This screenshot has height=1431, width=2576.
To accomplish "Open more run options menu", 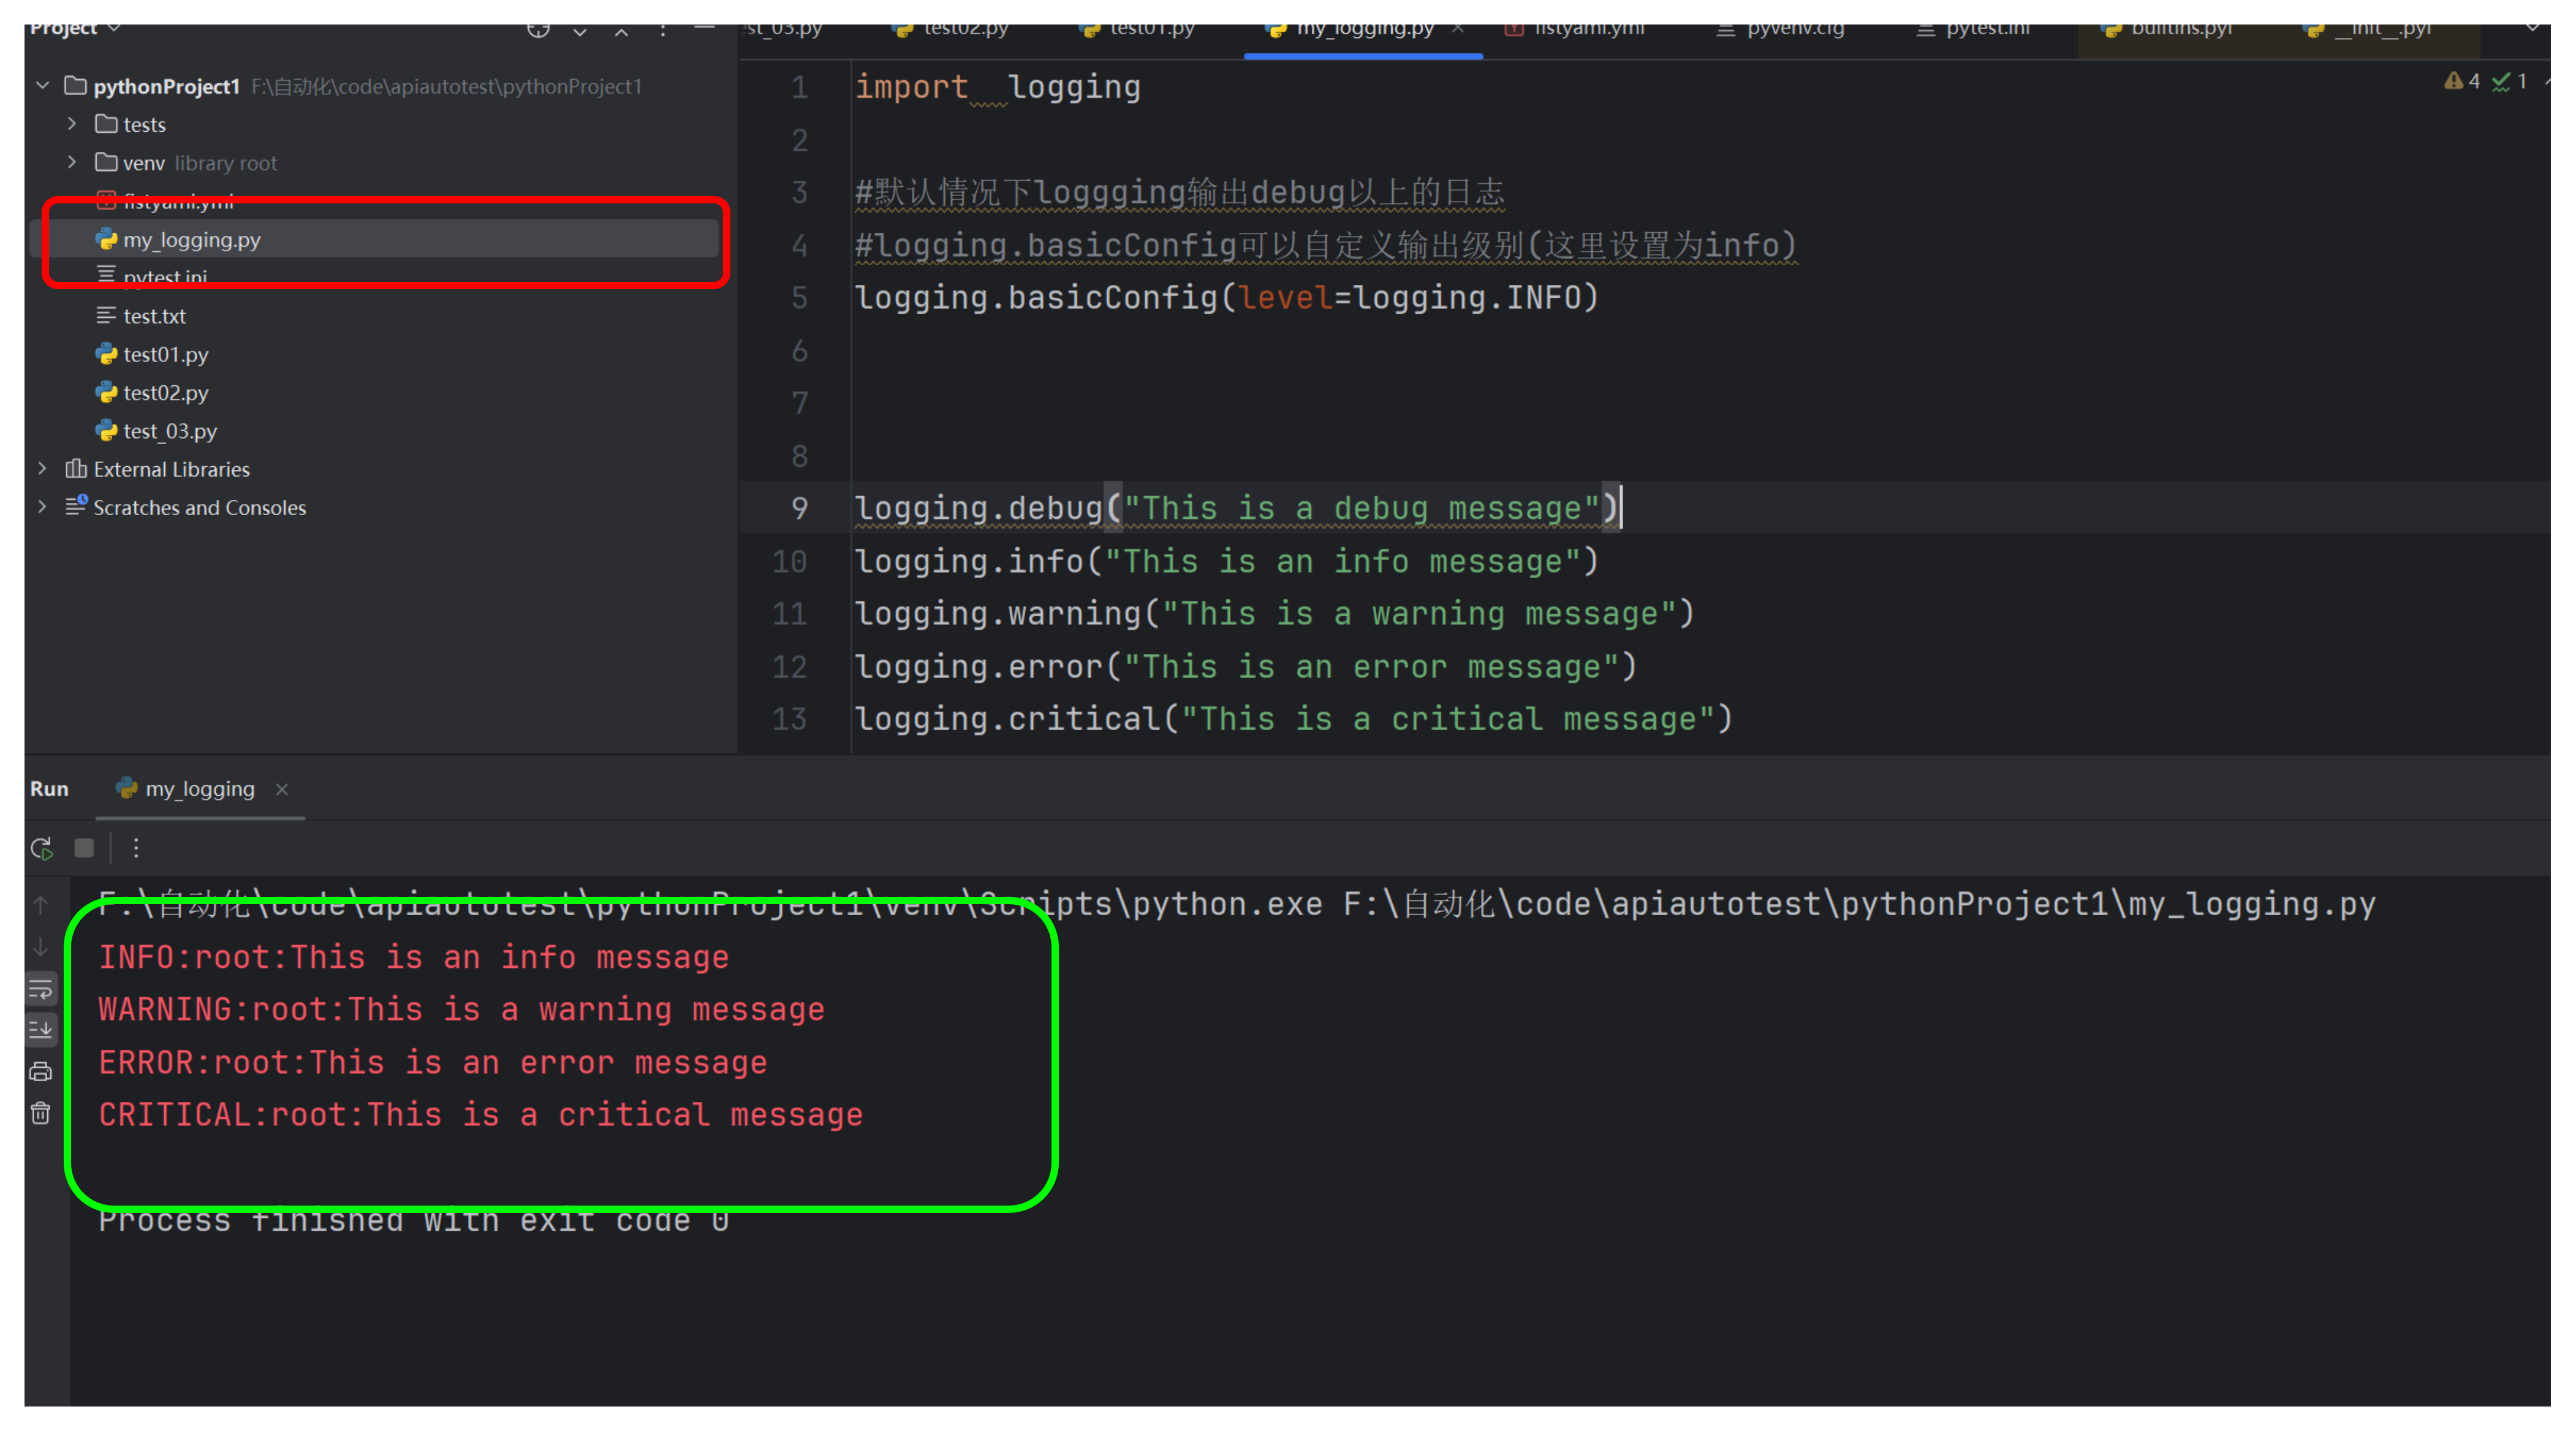I will [x=136, y=848].
